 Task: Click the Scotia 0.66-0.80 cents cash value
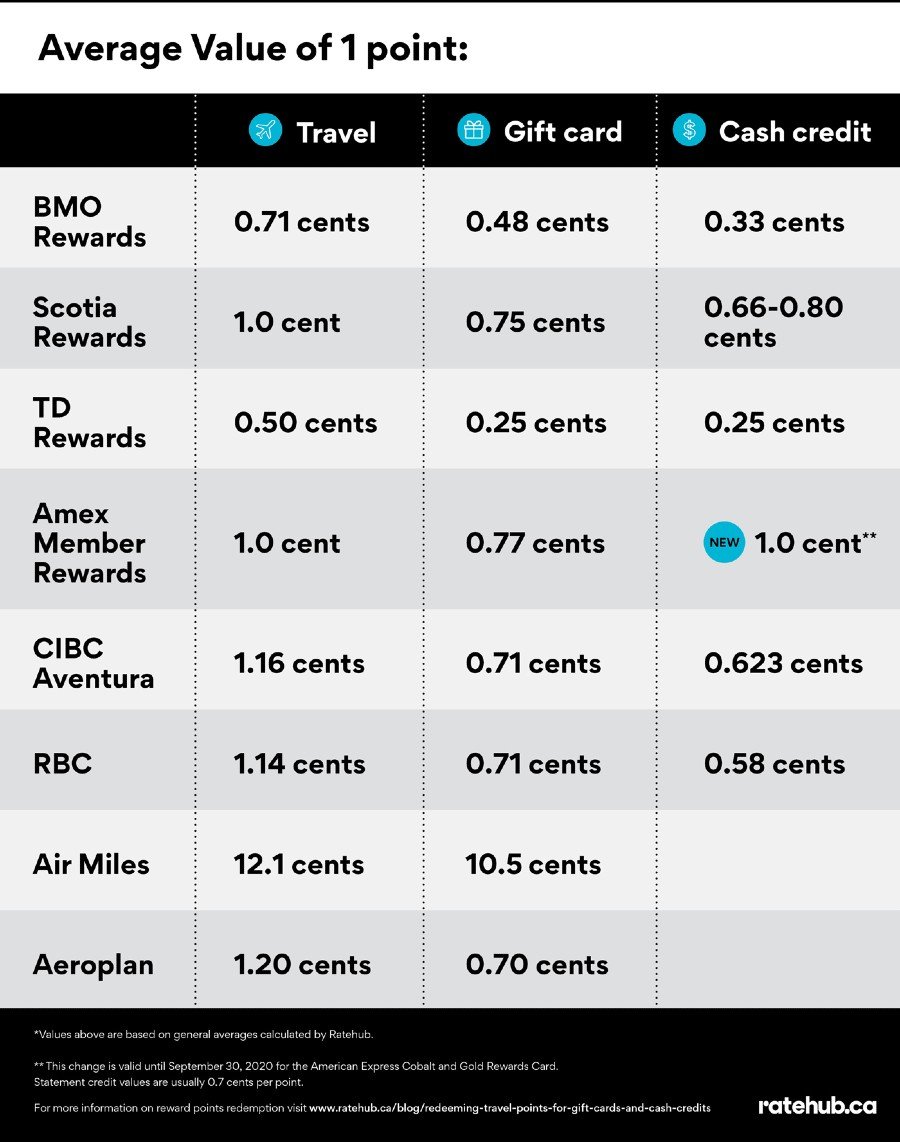[773, 322]
